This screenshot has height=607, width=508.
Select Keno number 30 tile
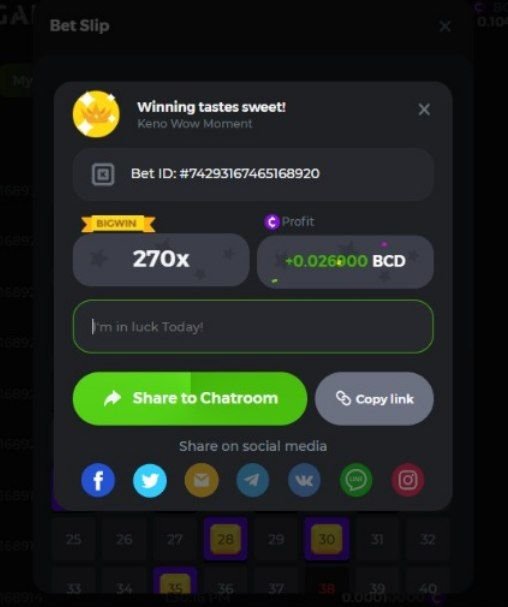[326, 538]
